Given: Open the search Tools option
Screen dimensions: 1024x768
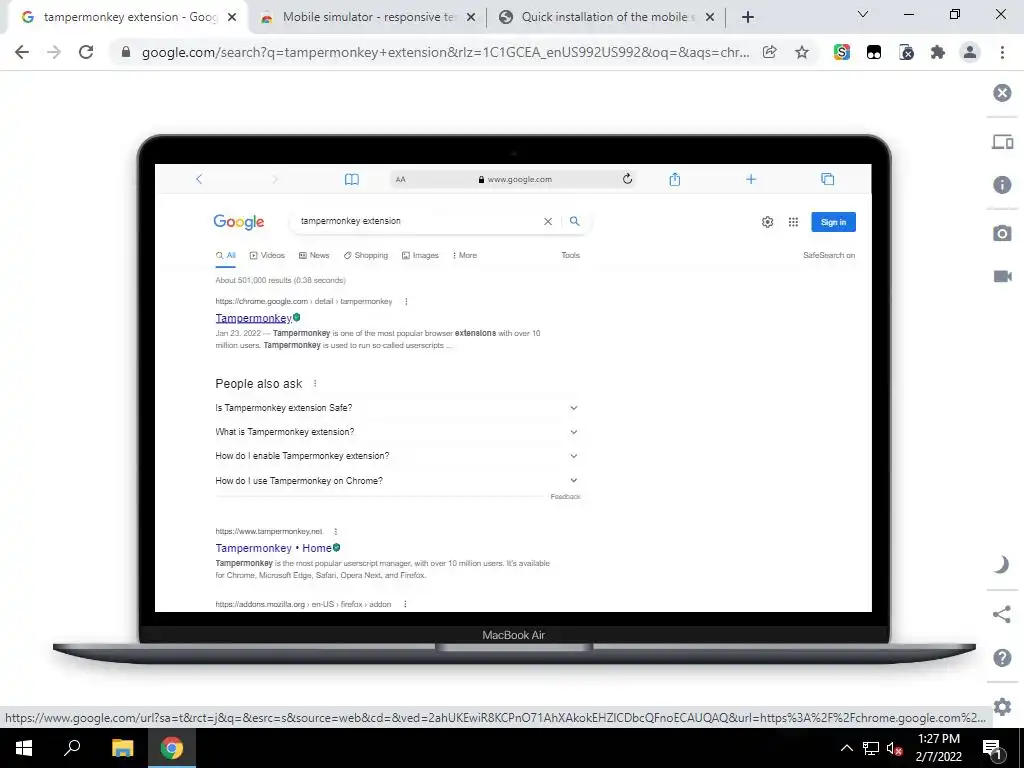Looking at the screenshot, I should point(570,255).
